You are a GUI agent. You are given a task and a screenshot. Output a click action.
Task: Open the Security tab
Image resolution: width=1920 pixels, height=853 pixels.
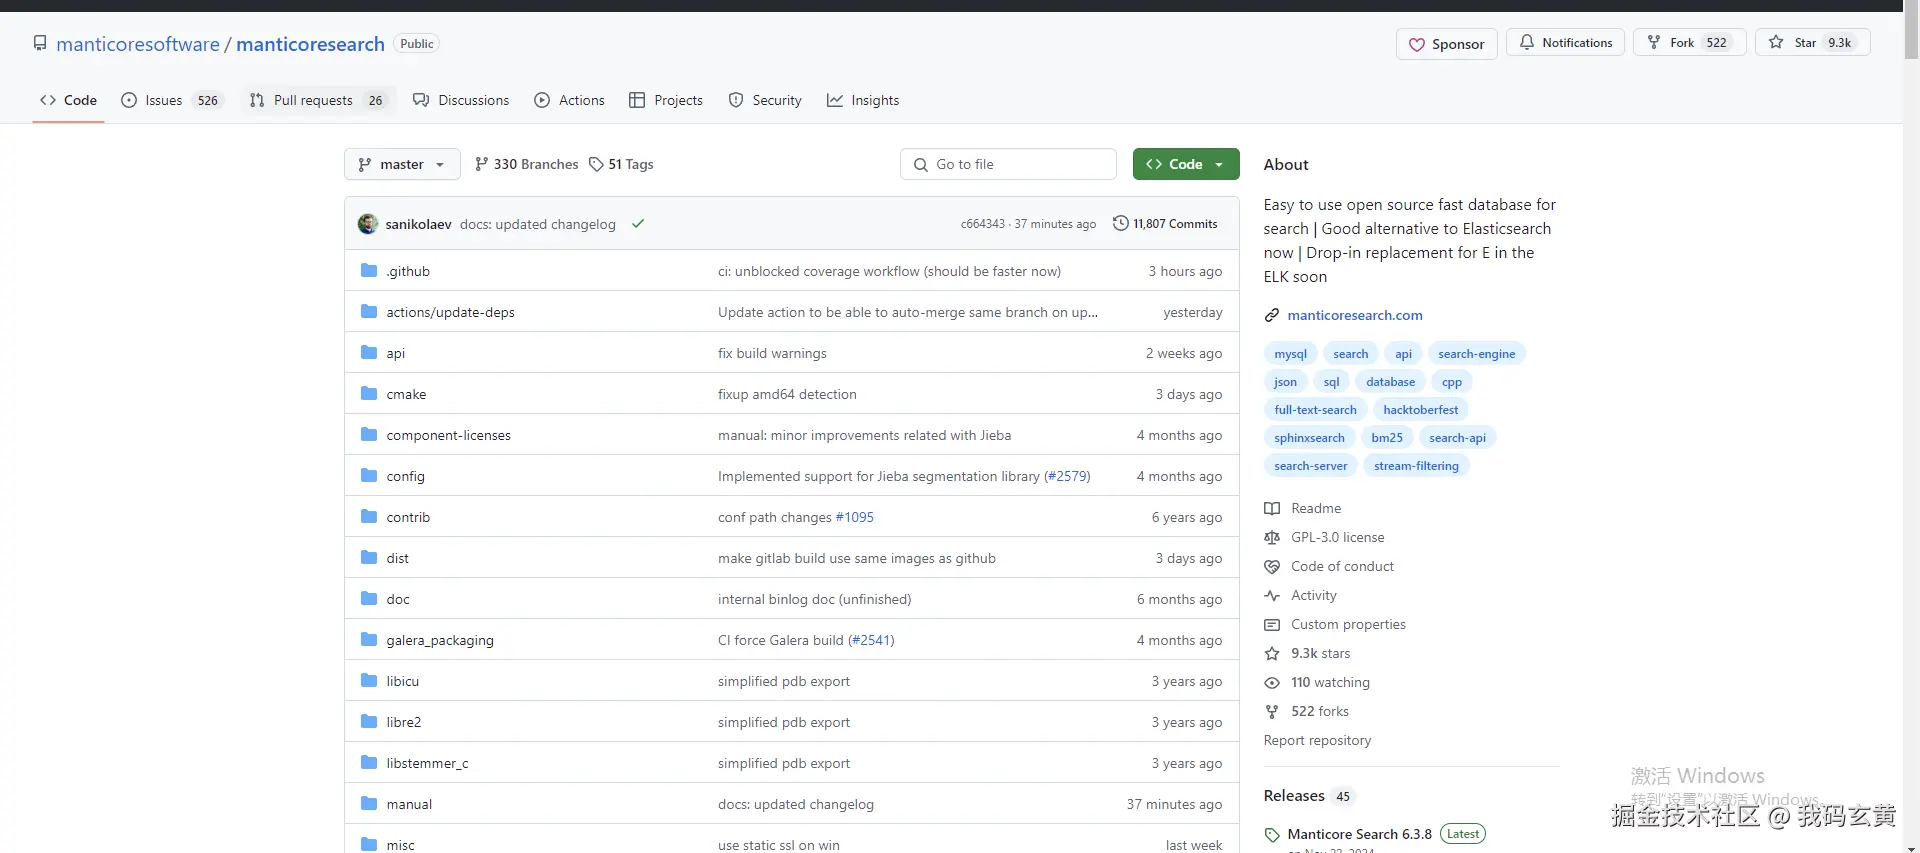[765, 100]
